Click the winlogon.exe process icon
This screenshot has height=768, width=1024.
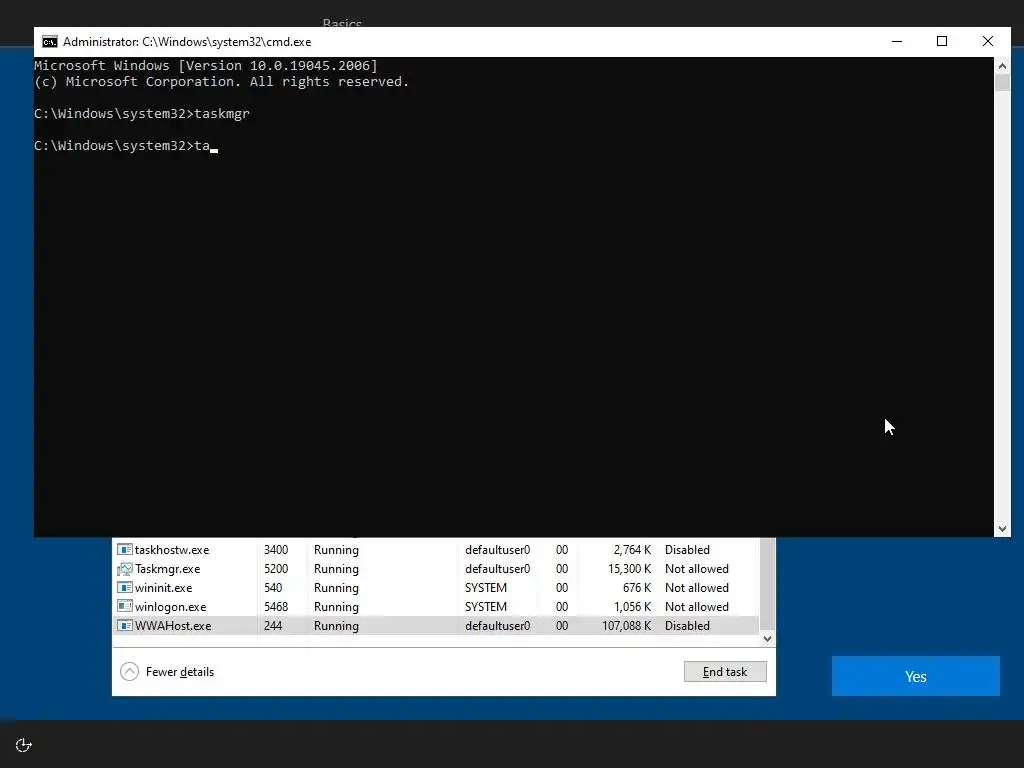coord(124,607)
